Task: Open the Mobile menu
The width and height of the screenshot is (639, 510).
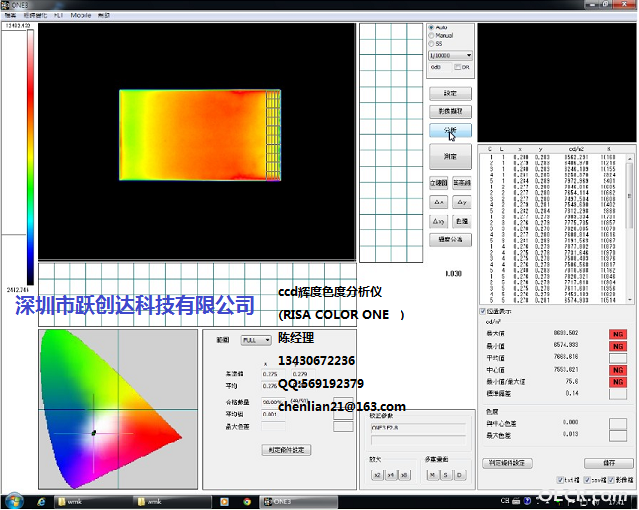Action: click(x=81, y=15)
